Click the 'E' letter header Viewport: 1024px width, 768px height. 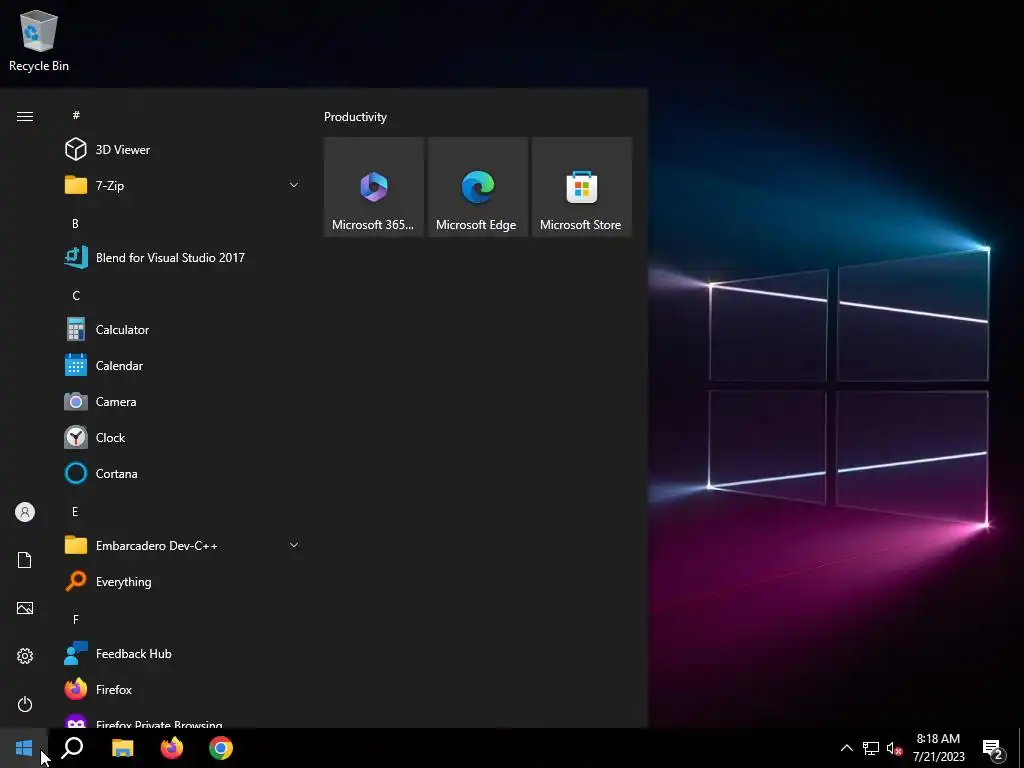pyautogui.click(x=75, y=511)
